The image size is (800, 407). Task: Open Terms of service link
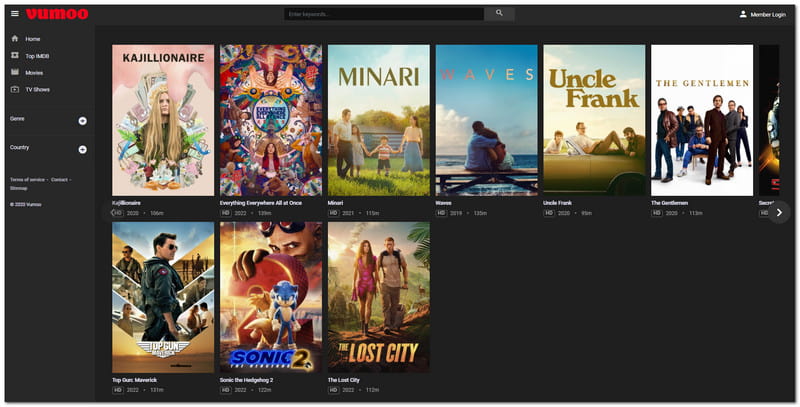coord(27,180)
